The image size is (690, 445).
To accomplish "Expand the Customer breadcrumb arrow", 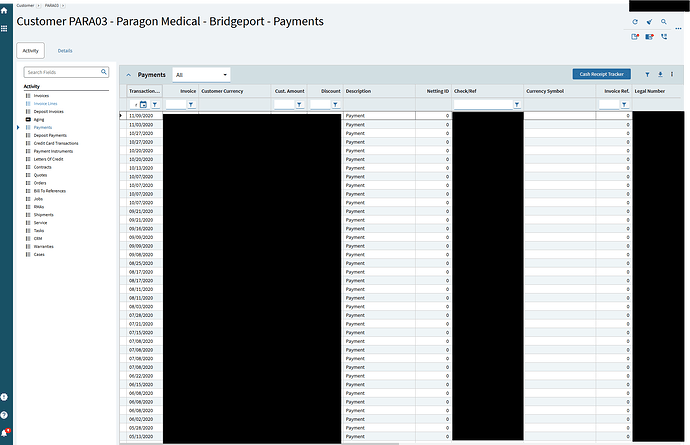I will pos(38,5).
